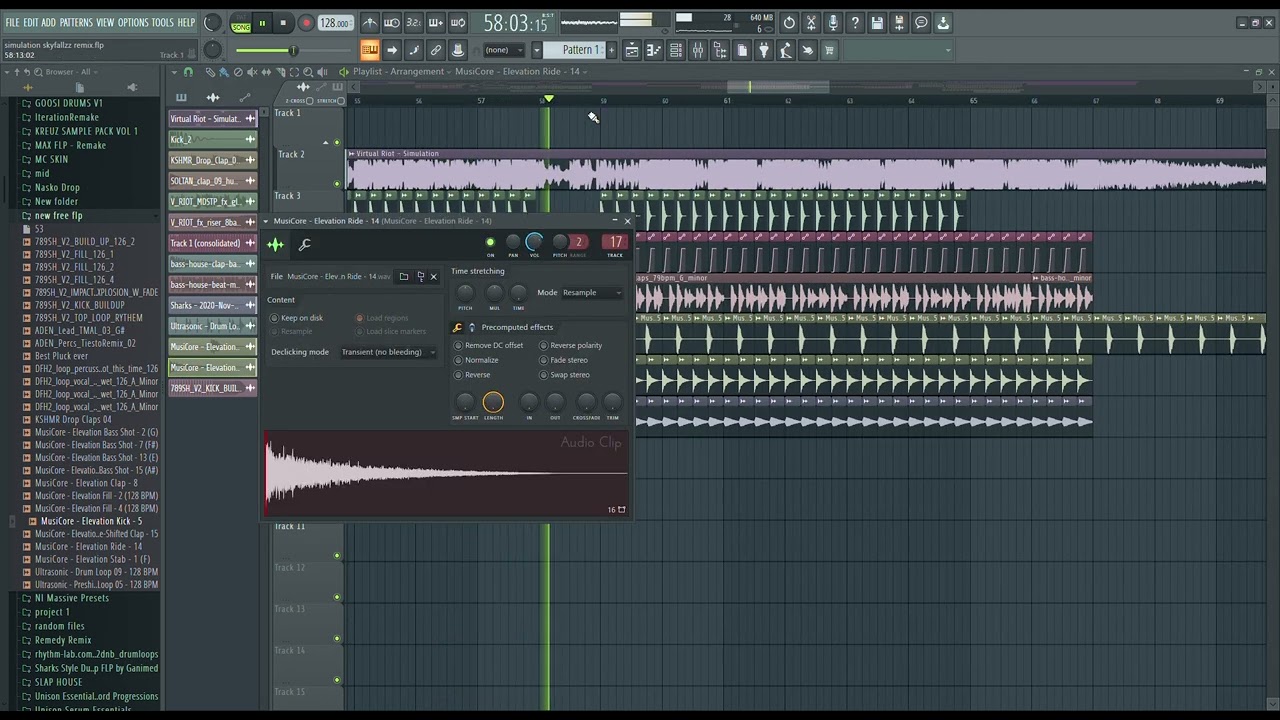Click the folder browse icon beside File name
The width and height of the screenshot is (1280, 720).
404,277
